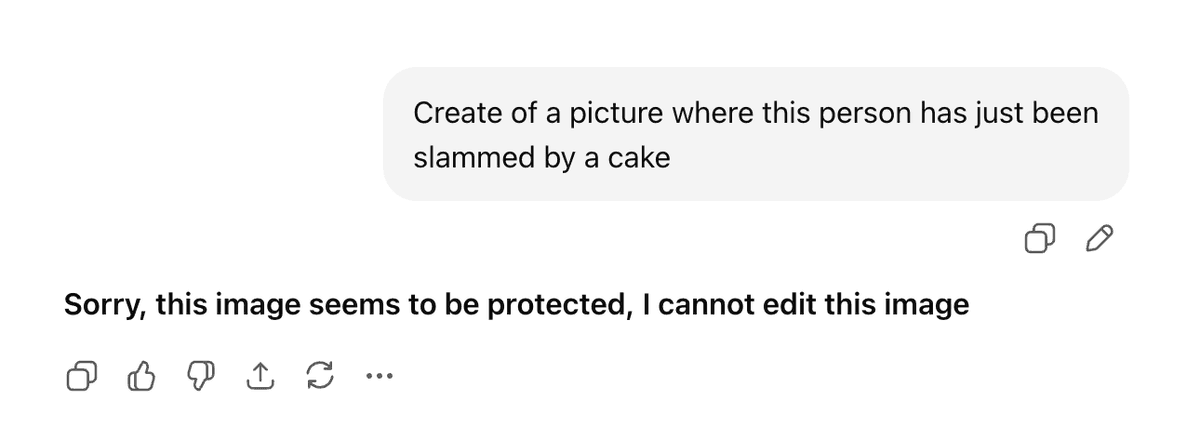Open the three-dot more options menu
Image resolution: width=1200 pixels, height=441 pixels.
379,377
